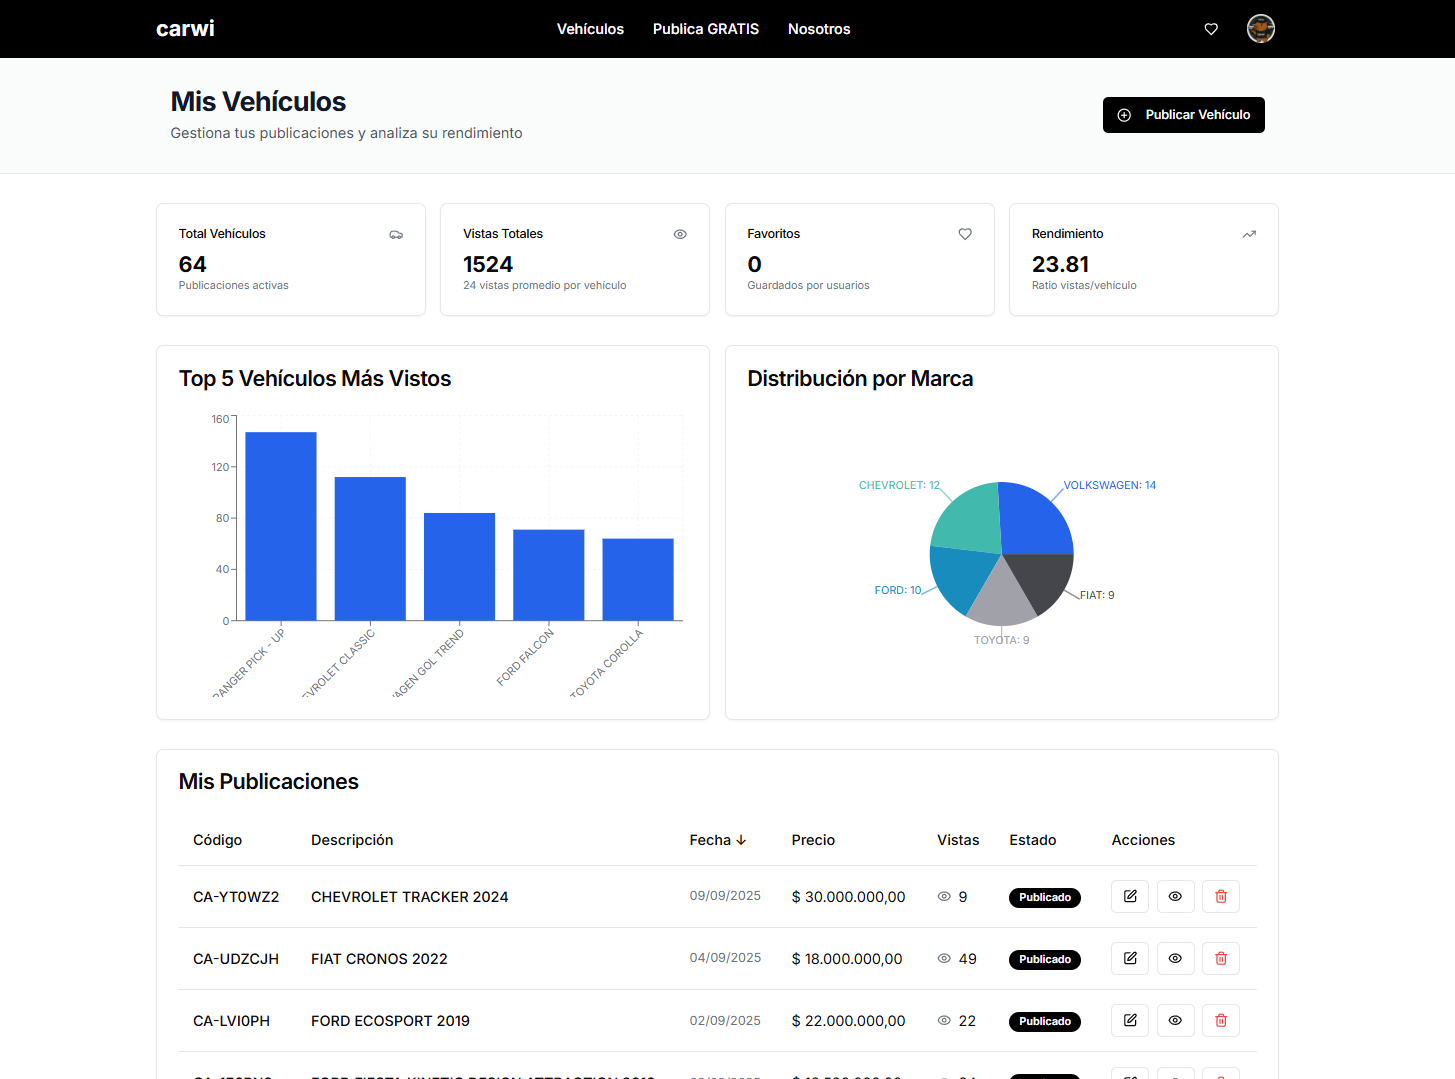The width and height of the screenshot is (1455, 1079).
Task: Go to carwi home logo
Action: tap(185, 29)
